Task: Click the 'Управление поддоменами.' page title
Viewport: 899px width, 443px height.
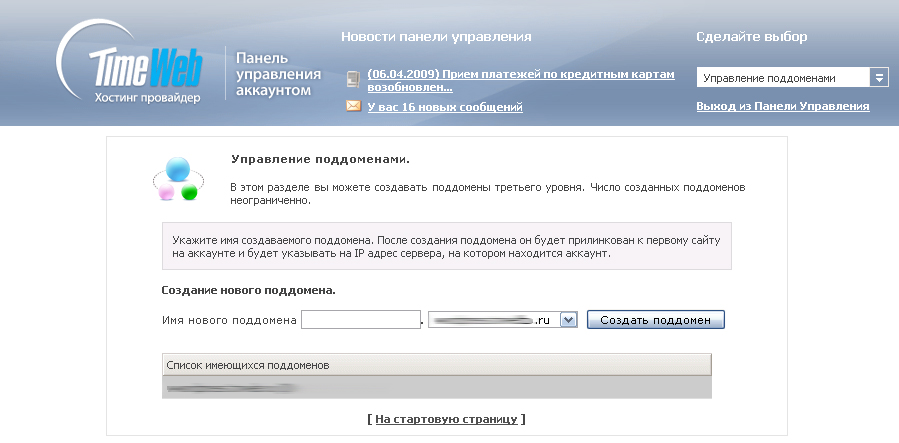Action: [320, 159]
